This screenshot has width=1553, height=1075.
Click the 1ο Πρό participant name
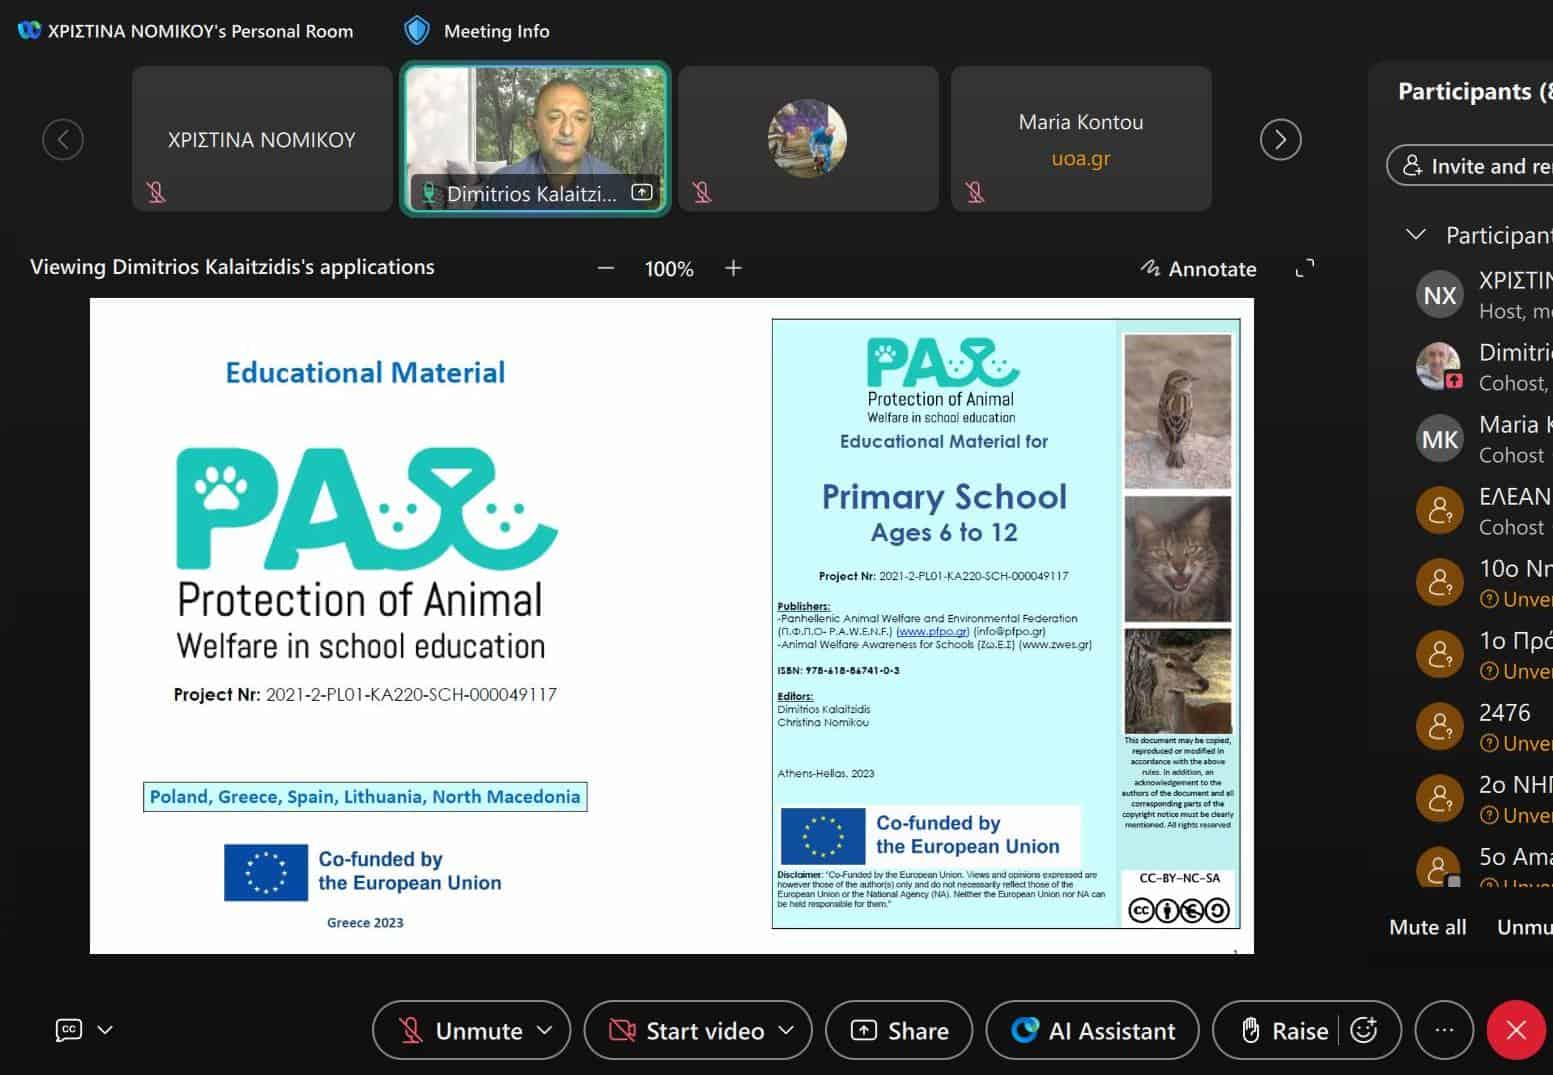(x=1516, y=640)
